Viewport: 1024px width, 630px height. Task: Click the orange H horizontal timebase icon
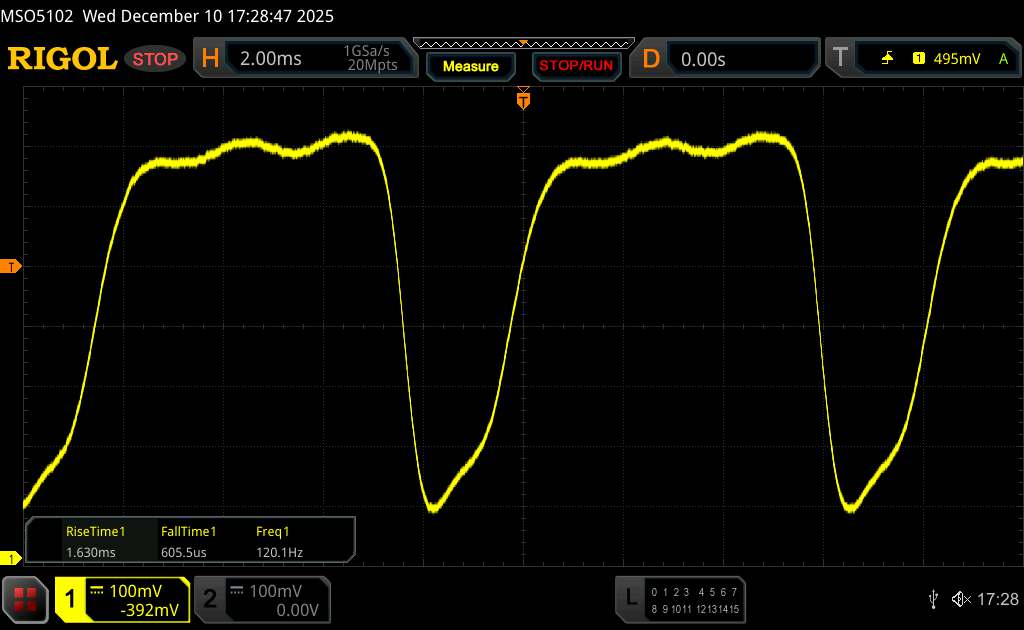(x=210, y=59)
